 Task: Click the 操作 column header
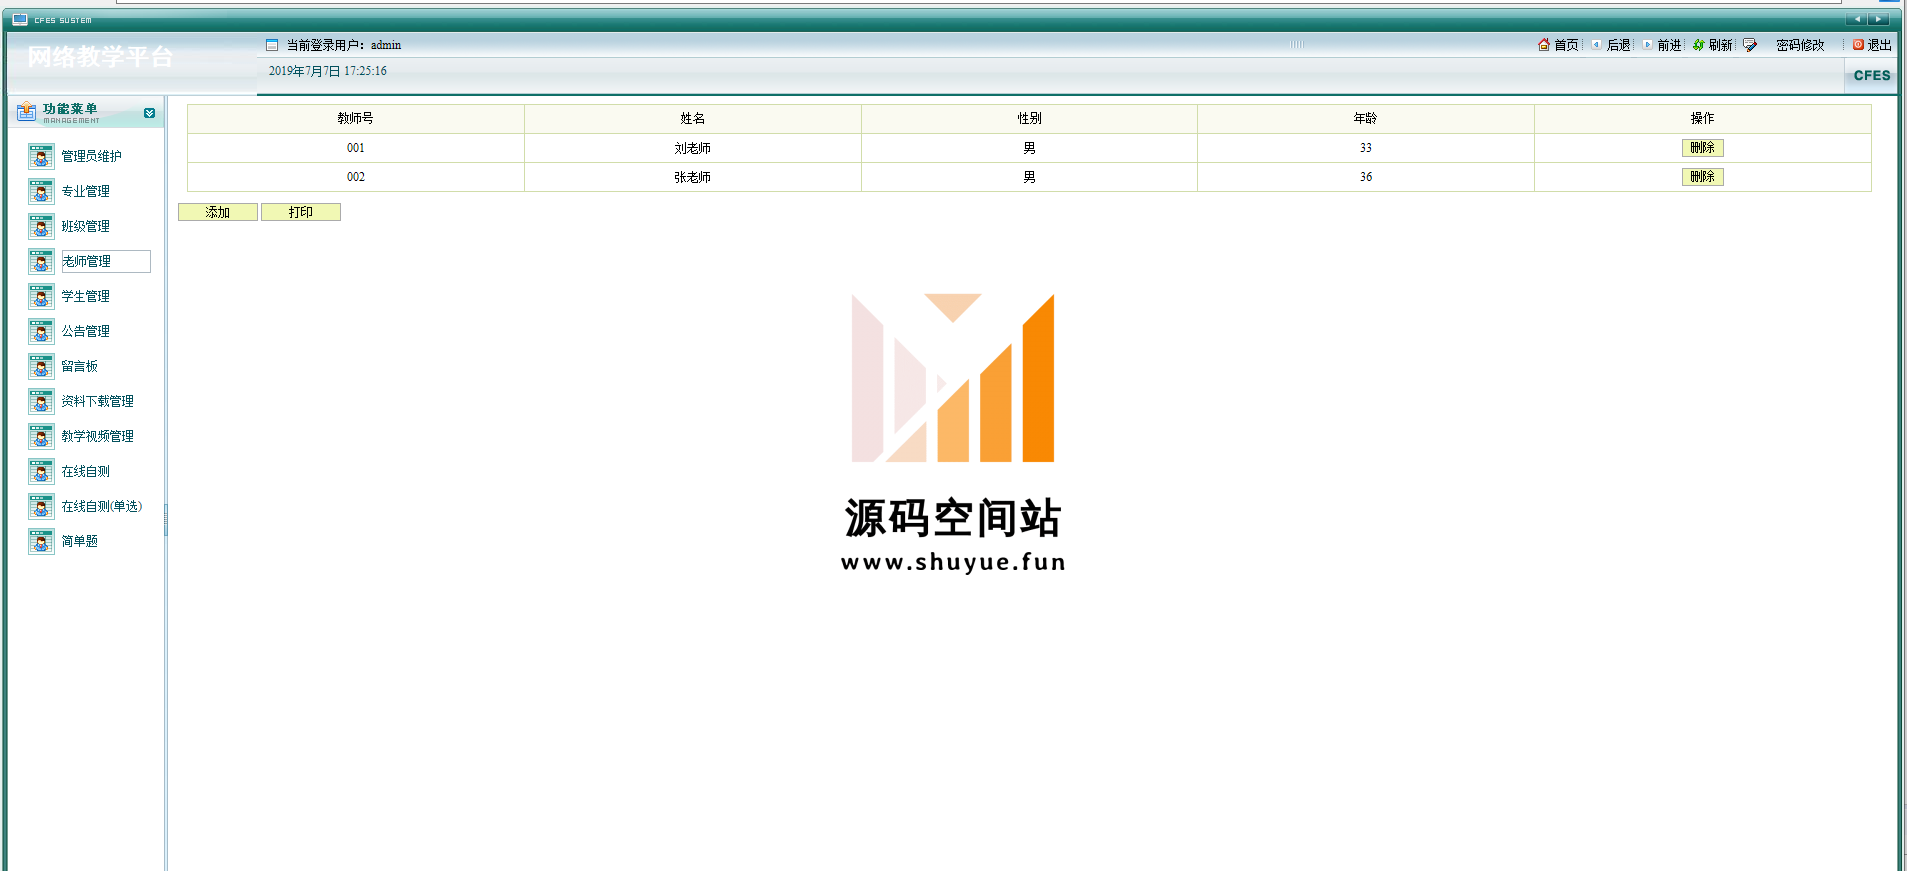pos(1703,119)
